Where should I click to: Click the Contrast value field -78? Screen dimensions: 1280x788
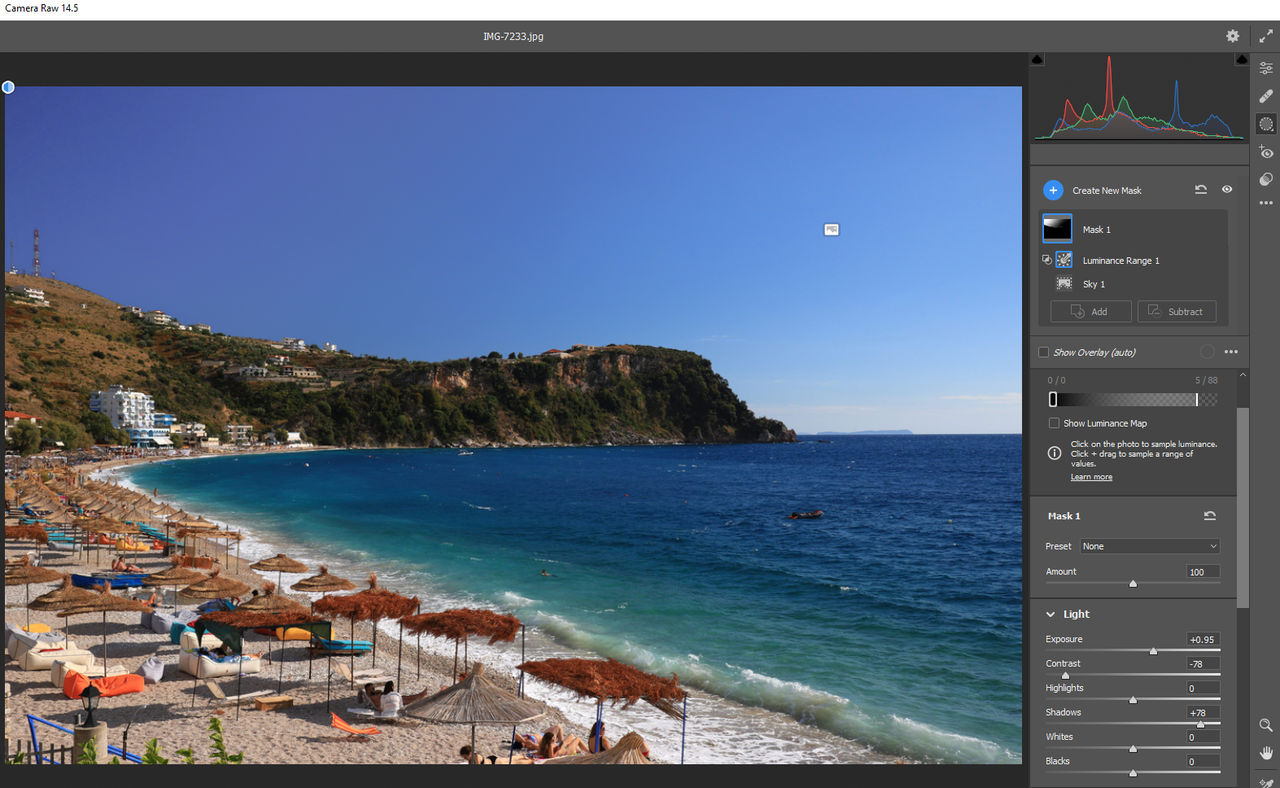pyautogui.click(x=1203, y=663)
